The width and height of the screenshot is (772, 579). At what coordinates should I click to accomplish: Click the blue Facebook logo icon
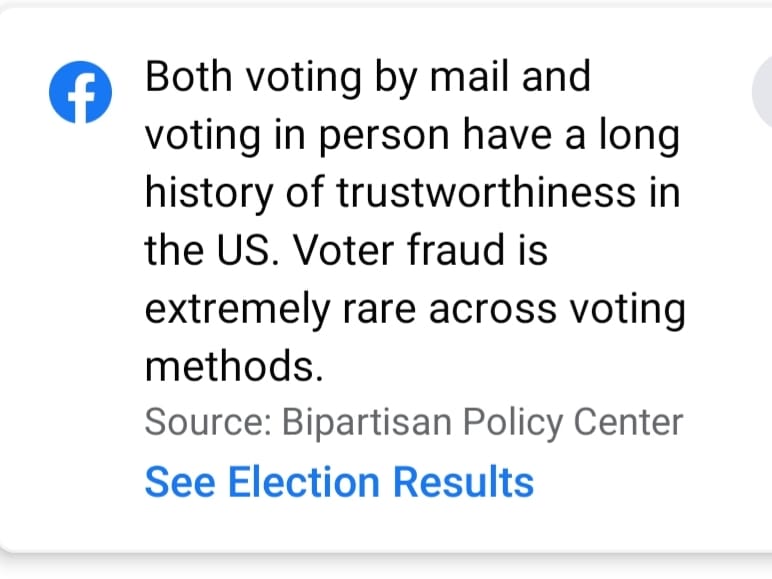pyautogui.click(x=80, y=92)
